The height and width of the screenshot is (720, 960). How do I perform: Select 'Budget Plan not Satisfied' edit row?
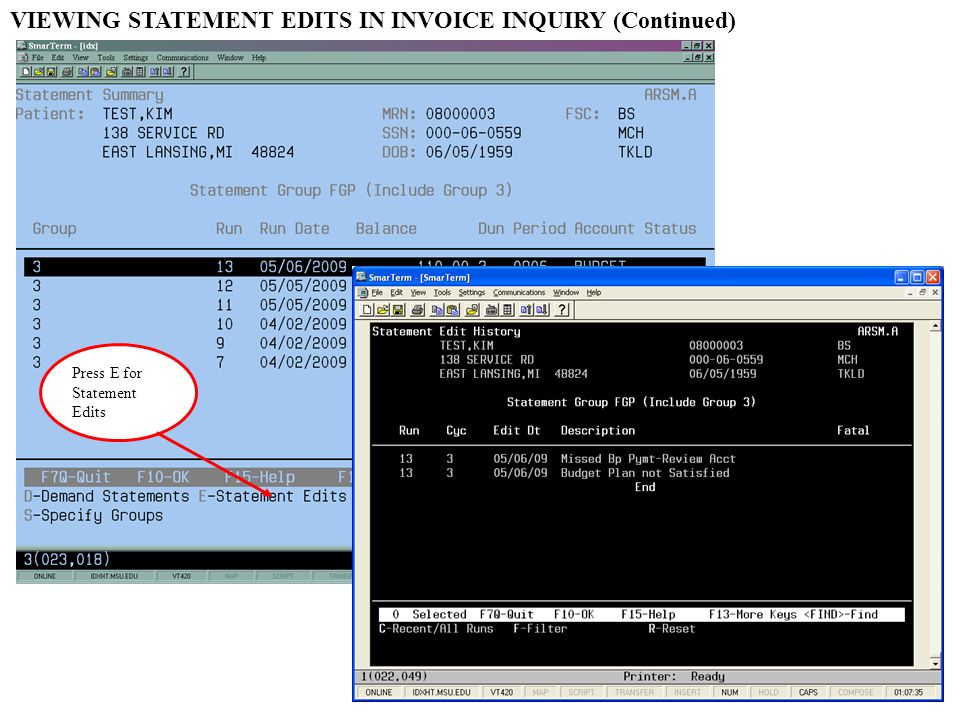click(x=641, y=473)
